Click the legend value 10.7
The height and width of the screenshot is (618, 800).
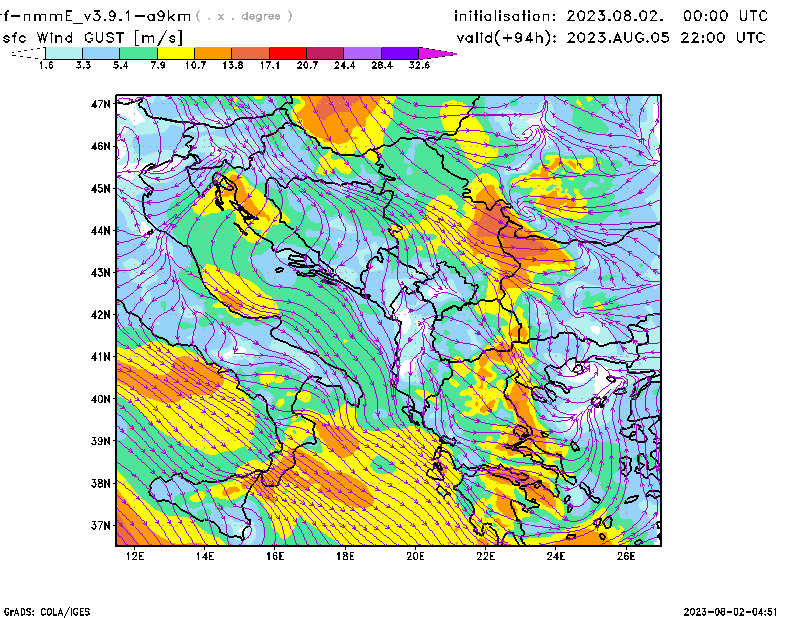pyautogui.click(x=195, y=65)
